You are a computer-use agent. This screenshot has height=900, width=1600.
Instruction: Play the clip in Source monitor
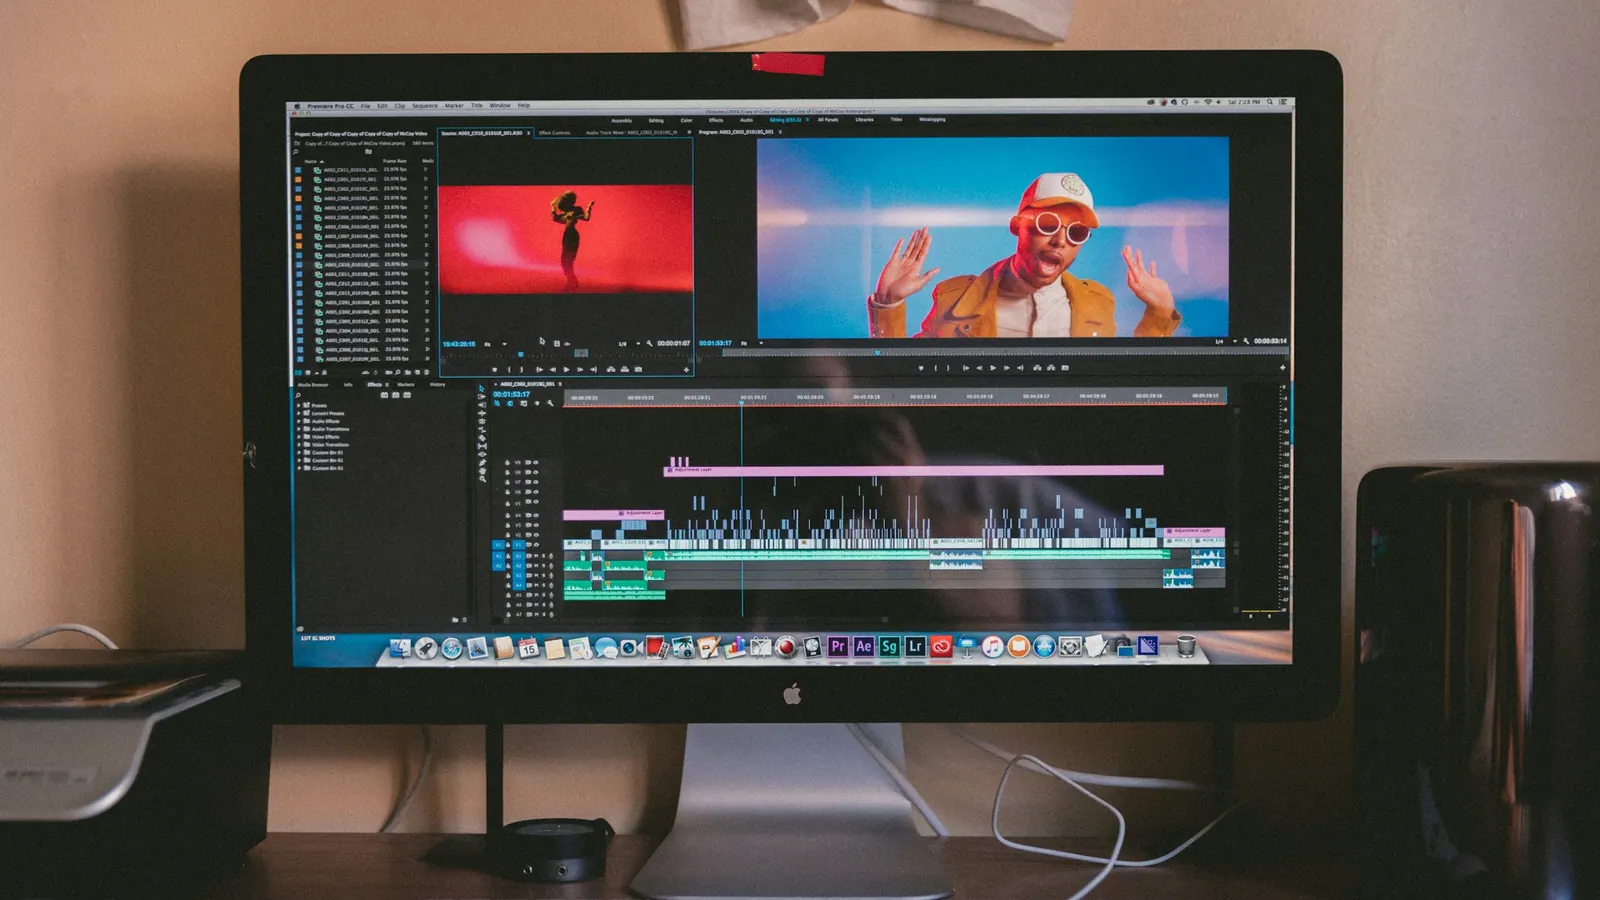(x=566, y=369)
